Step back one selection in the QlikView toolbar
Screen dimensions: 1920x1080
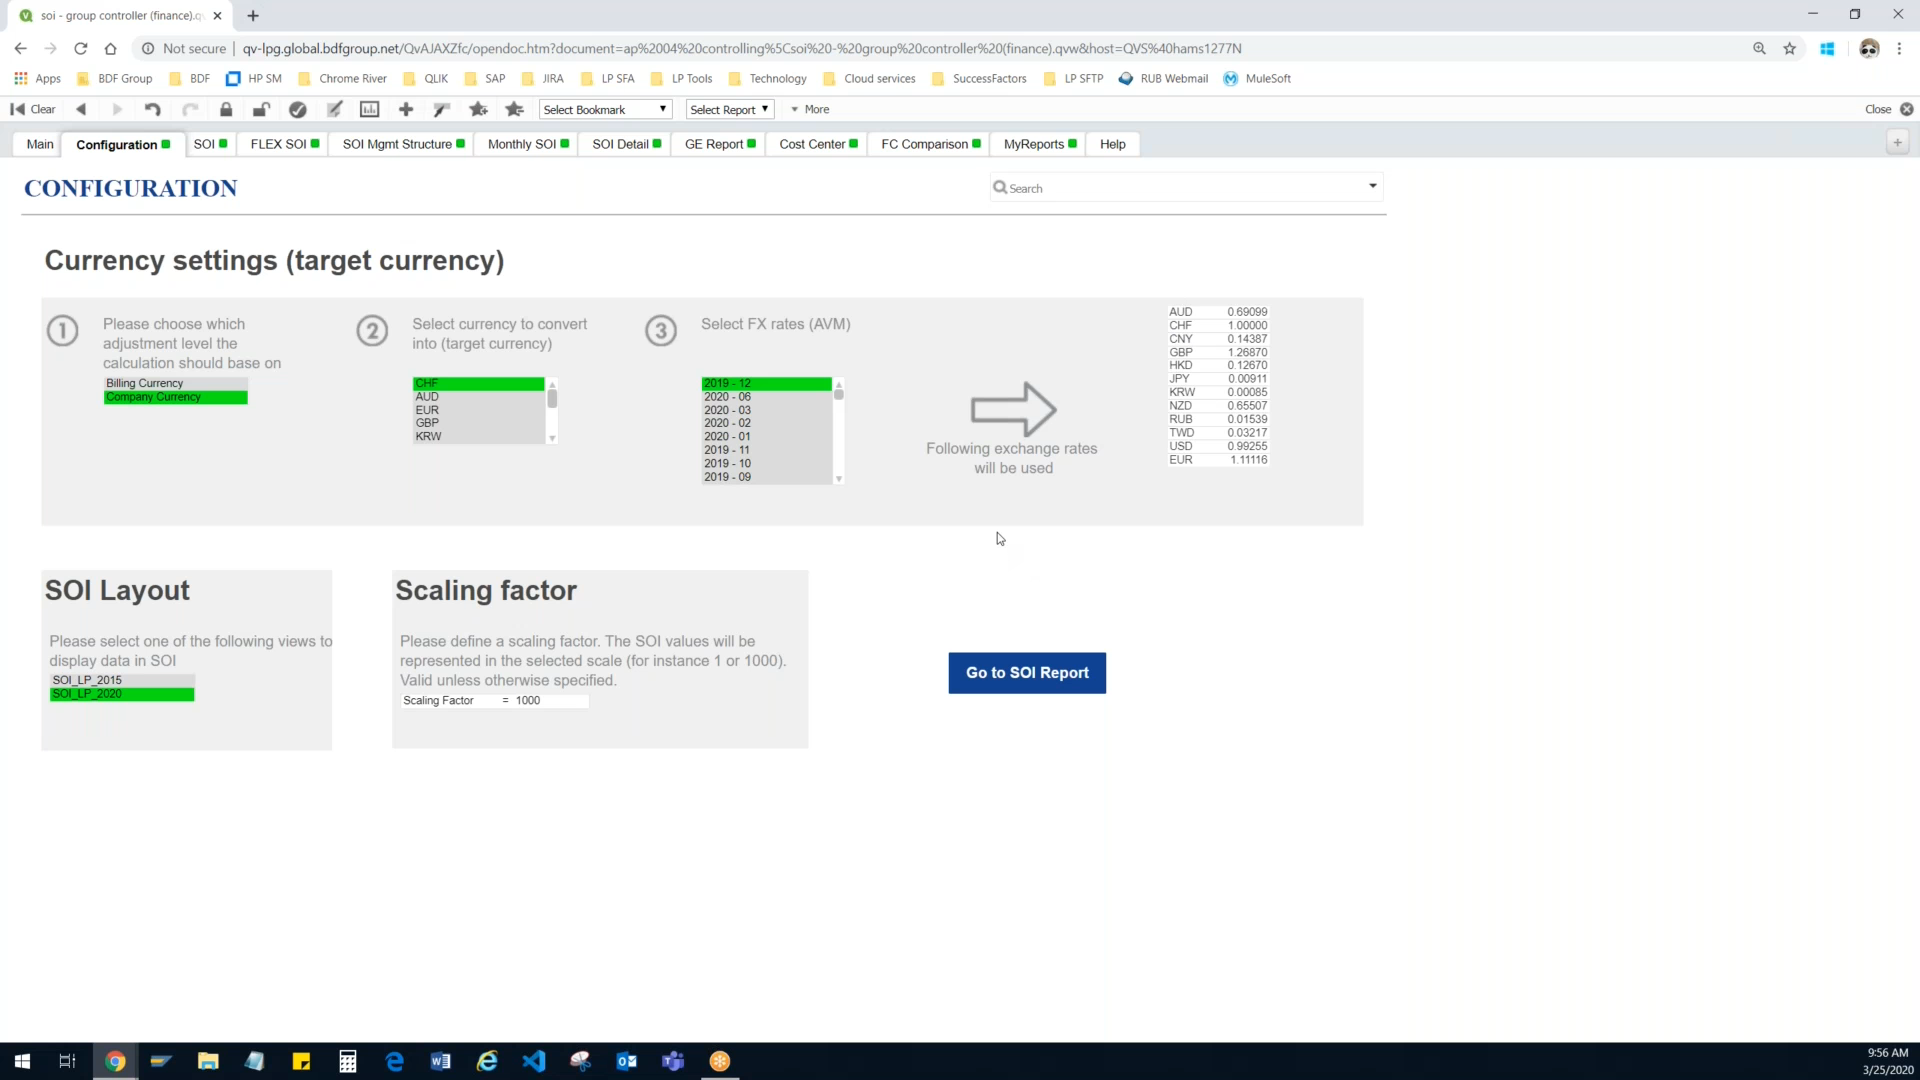81,109
